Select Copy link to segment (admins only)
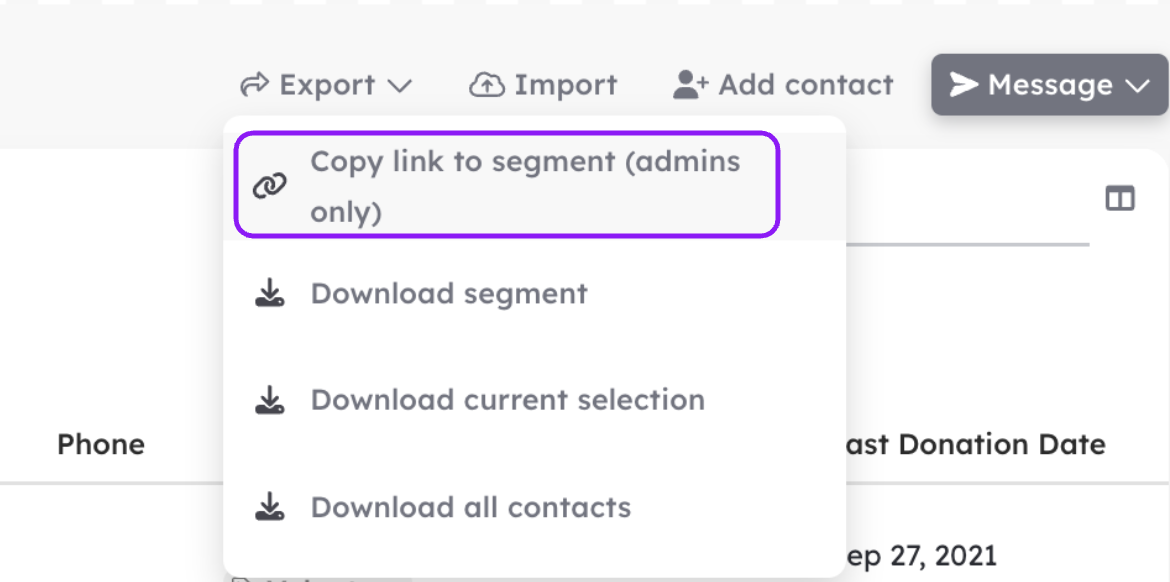This screenshot has height=582, width=1170. (507, 185)
